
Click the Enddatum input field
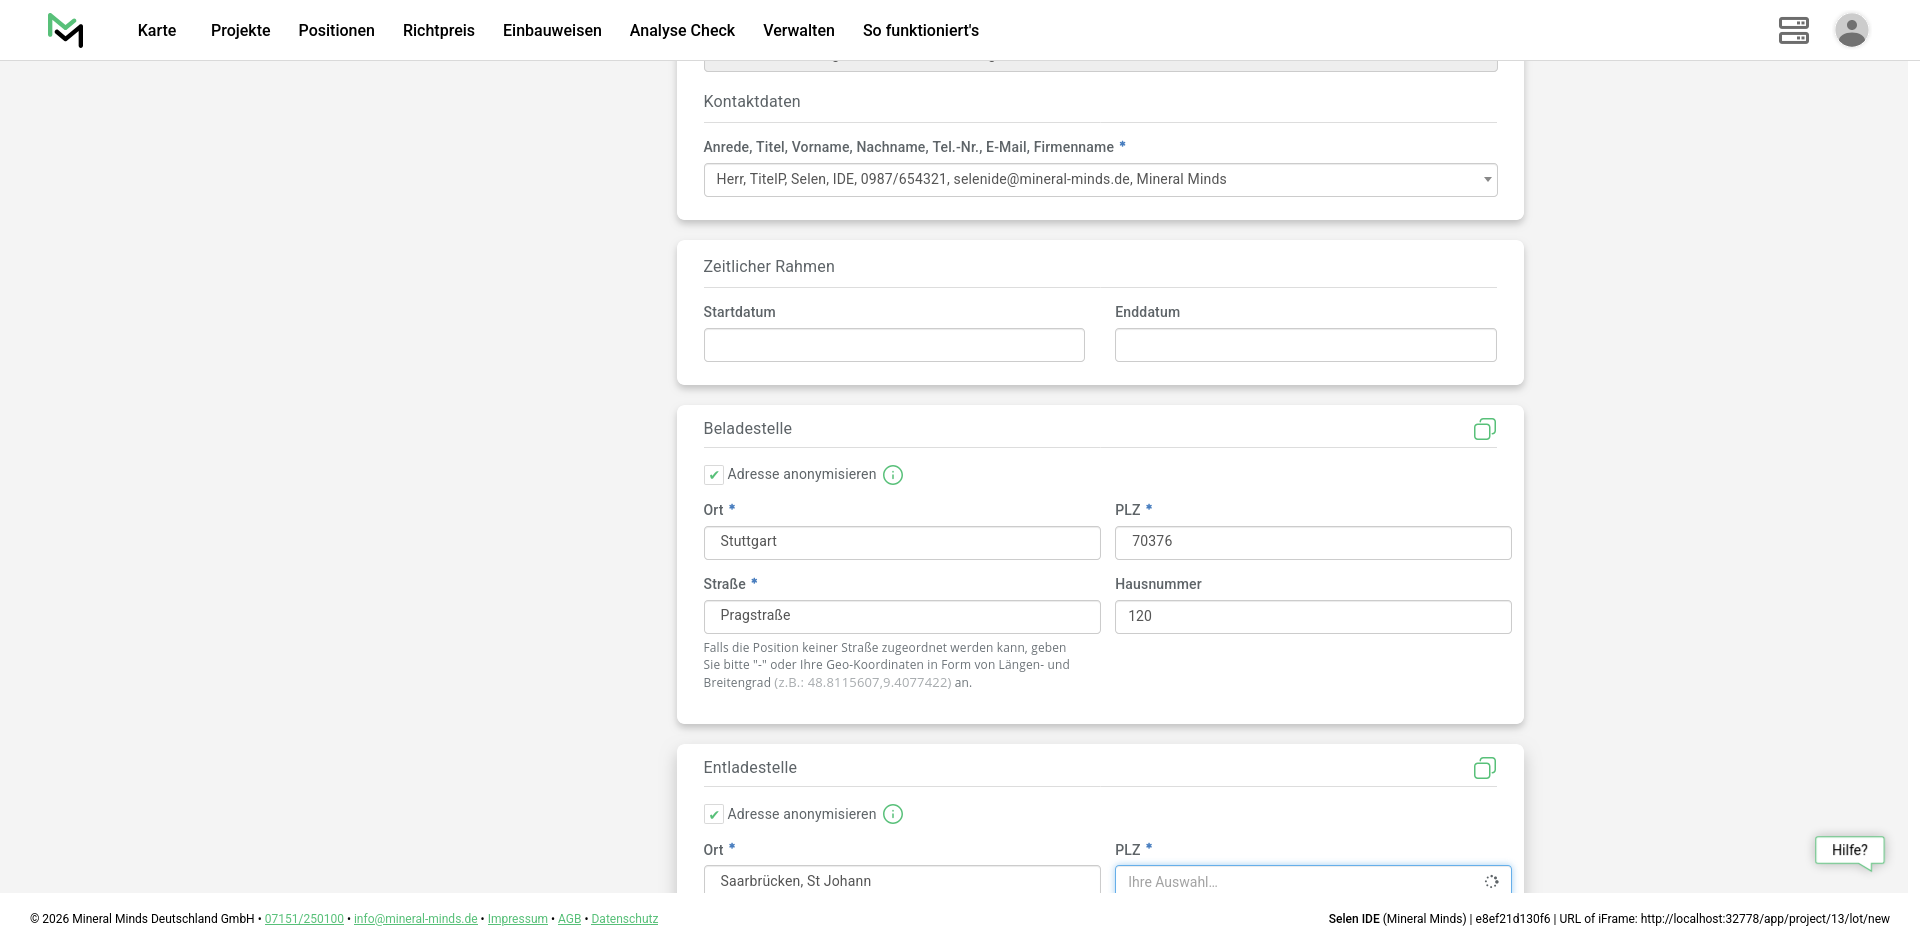coord(1305,345)
